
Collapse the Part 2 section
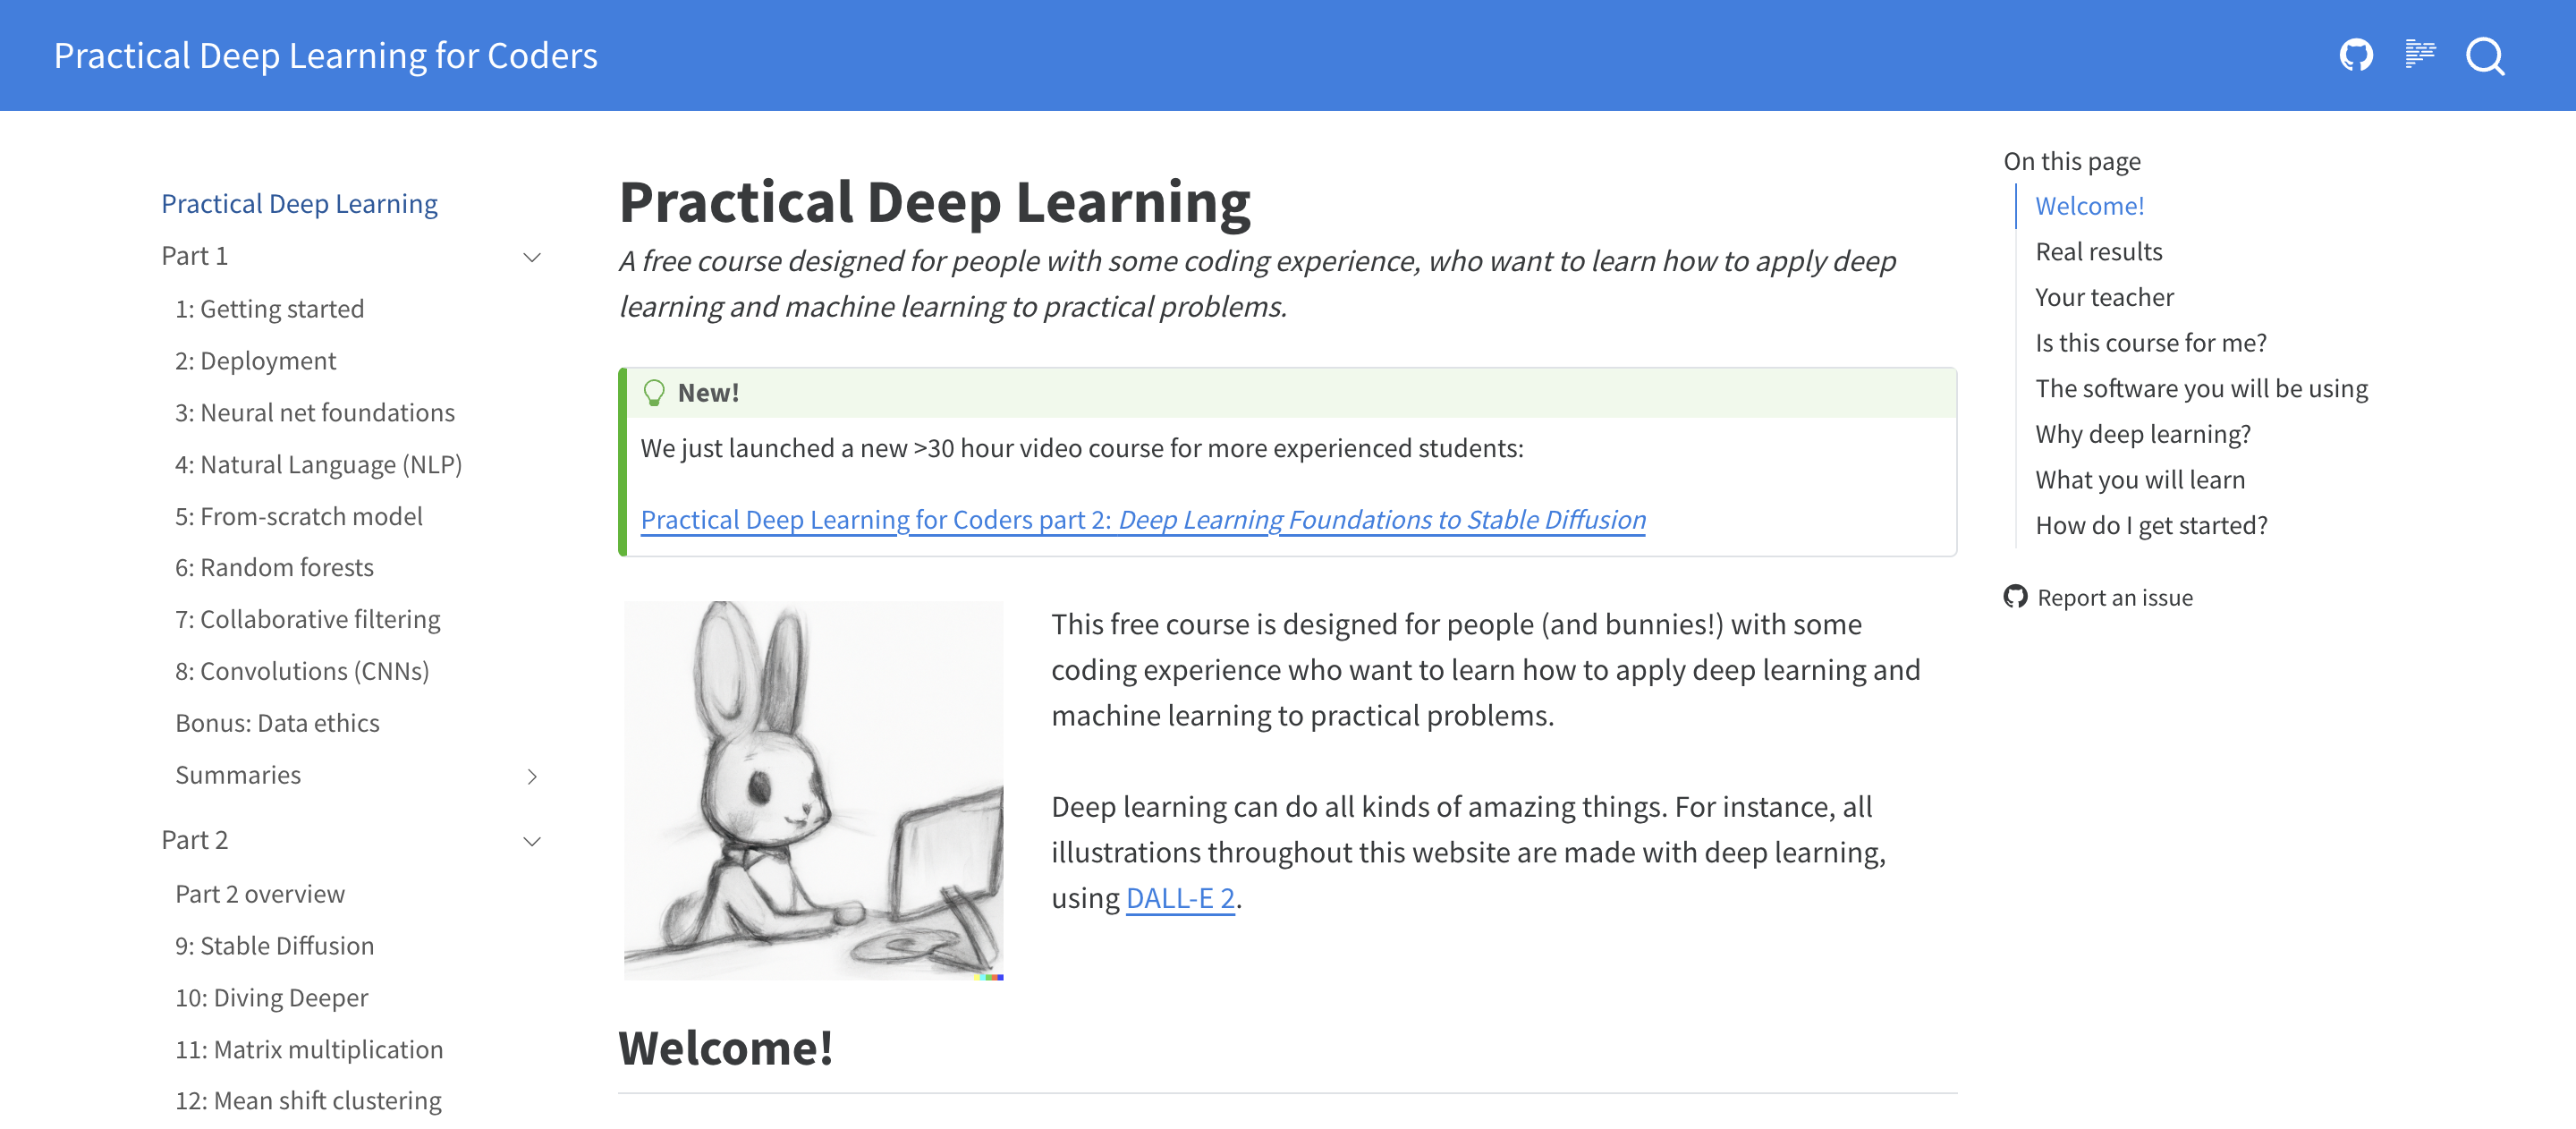(x=531, y=841)
